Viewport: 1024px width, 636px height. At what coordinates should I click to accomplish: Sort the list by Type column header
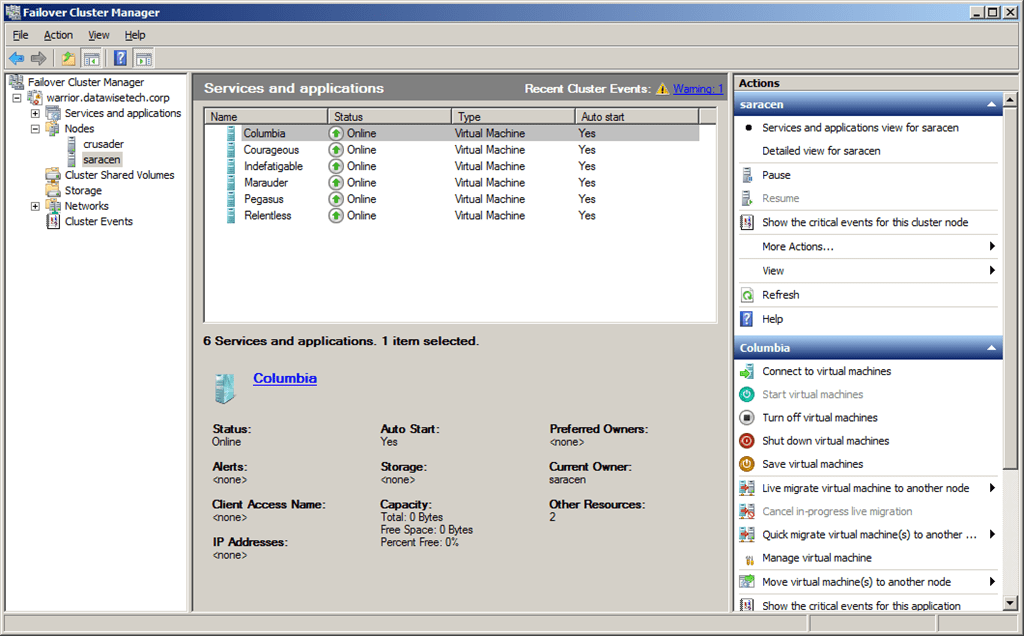click(513, 117)
